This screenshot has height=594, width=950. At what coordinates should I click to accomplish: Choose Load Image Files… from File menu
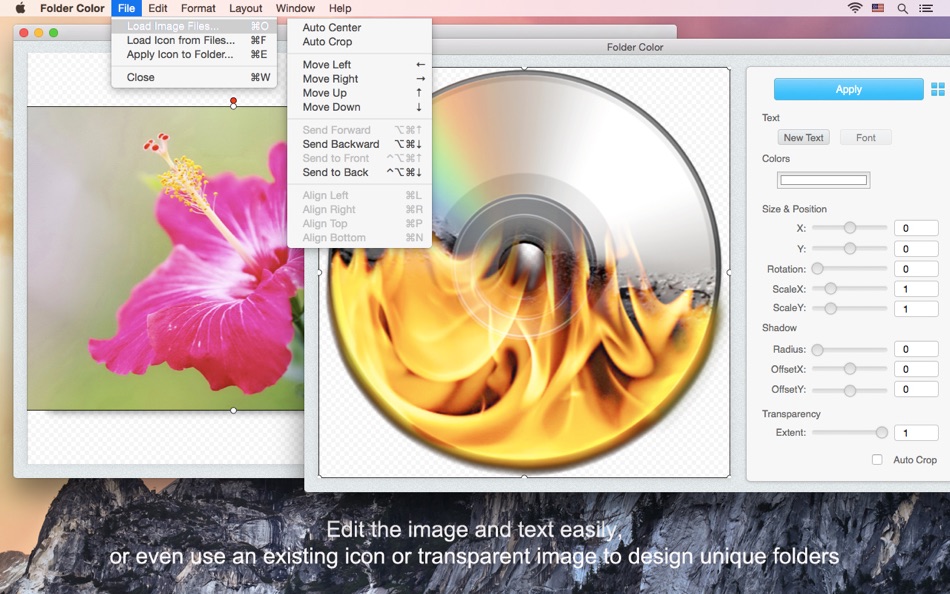coord(194,26)
